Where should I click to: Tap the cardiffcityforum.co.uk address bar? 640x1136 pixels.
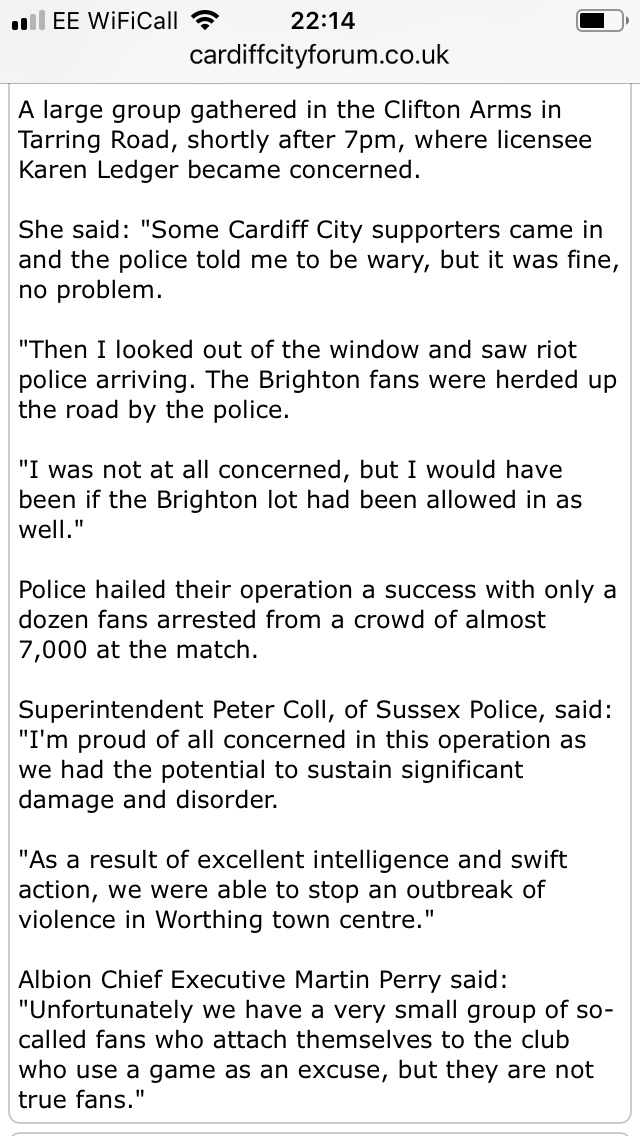coord(320,54)
